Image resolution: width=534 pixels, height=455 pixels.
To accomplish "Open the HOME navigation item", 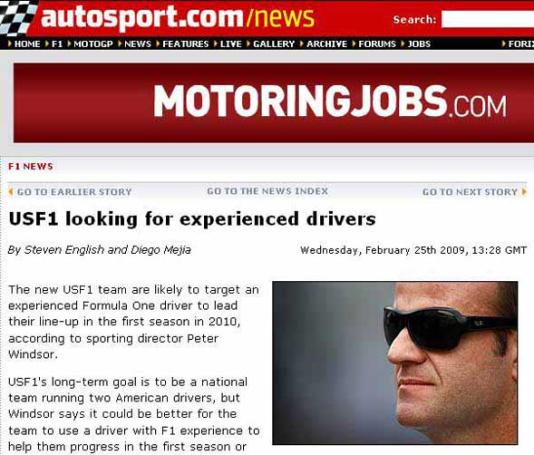I will pos(27,44).
